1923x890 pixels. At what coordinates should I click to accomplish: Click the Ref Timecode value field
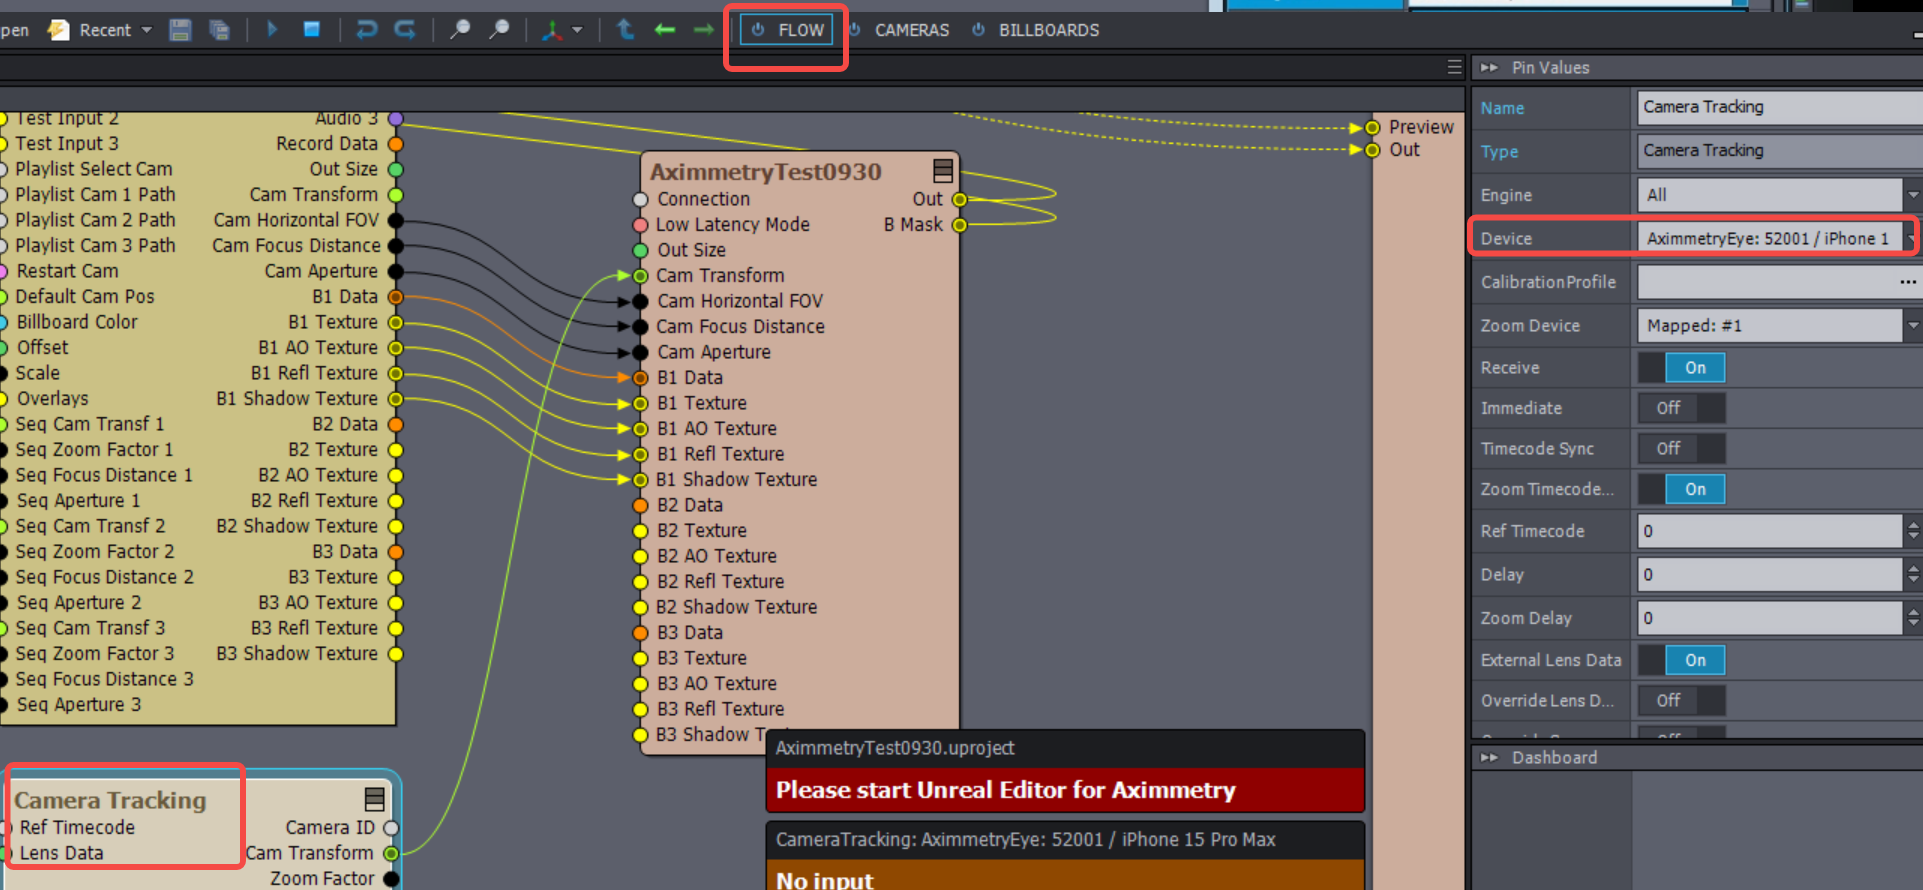tap(1769, 531)
